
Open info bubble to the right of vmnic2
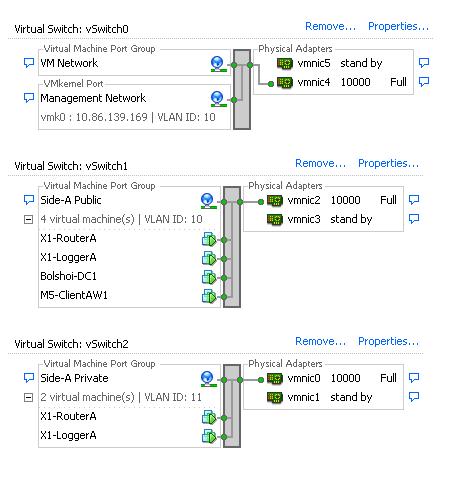coord(414,200)
